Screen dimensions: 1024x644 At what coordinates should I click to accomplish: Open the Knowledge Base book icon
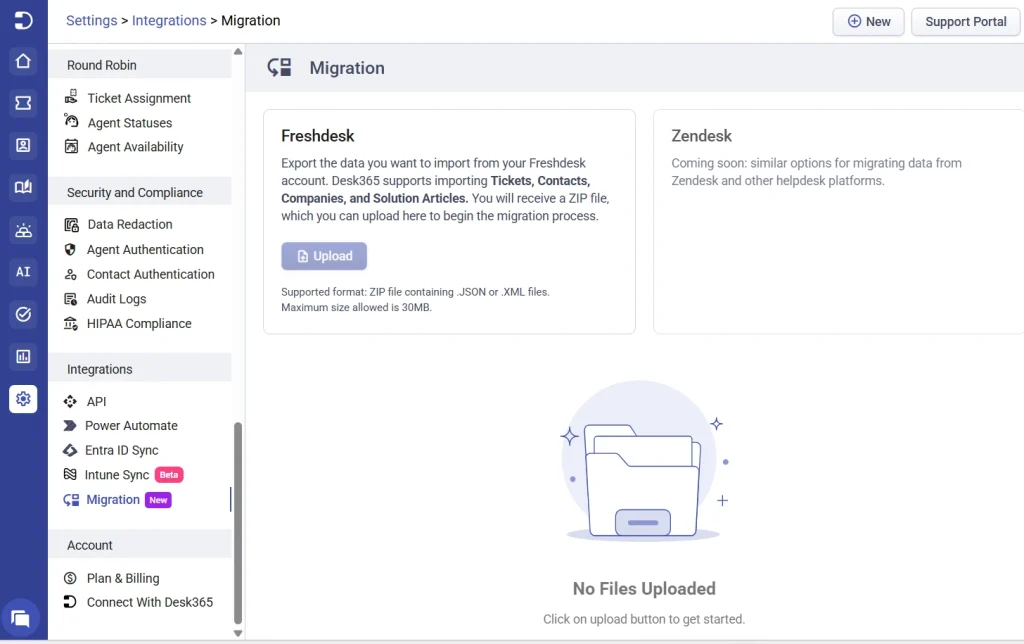[23, 187]
